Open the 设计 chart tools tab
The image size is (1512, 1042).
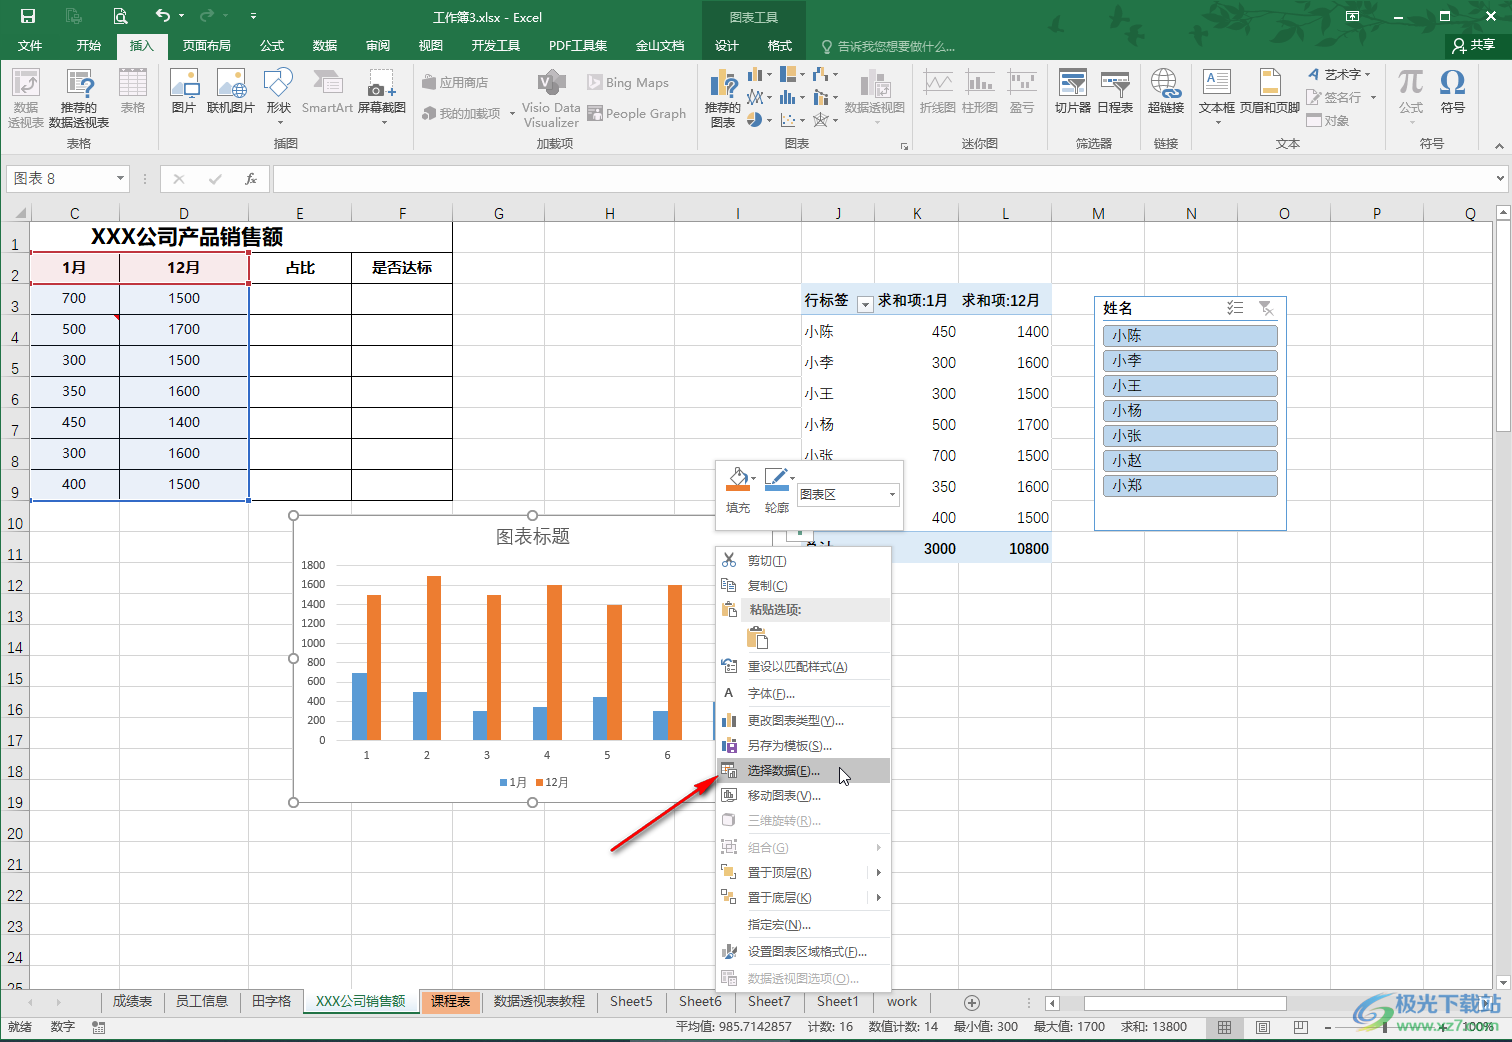[727, 46]
